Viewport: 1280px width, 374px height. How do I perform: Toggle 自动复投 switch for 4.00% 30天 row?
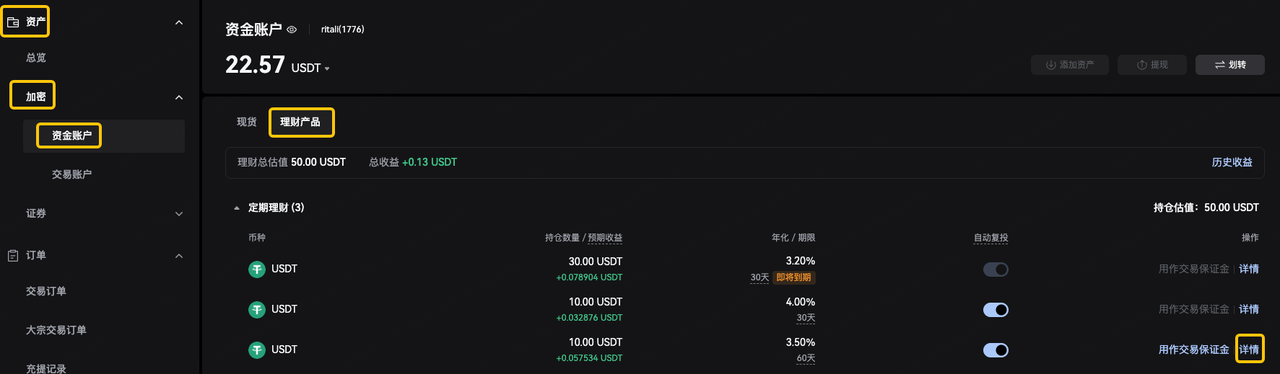click(x=995, y=310)
